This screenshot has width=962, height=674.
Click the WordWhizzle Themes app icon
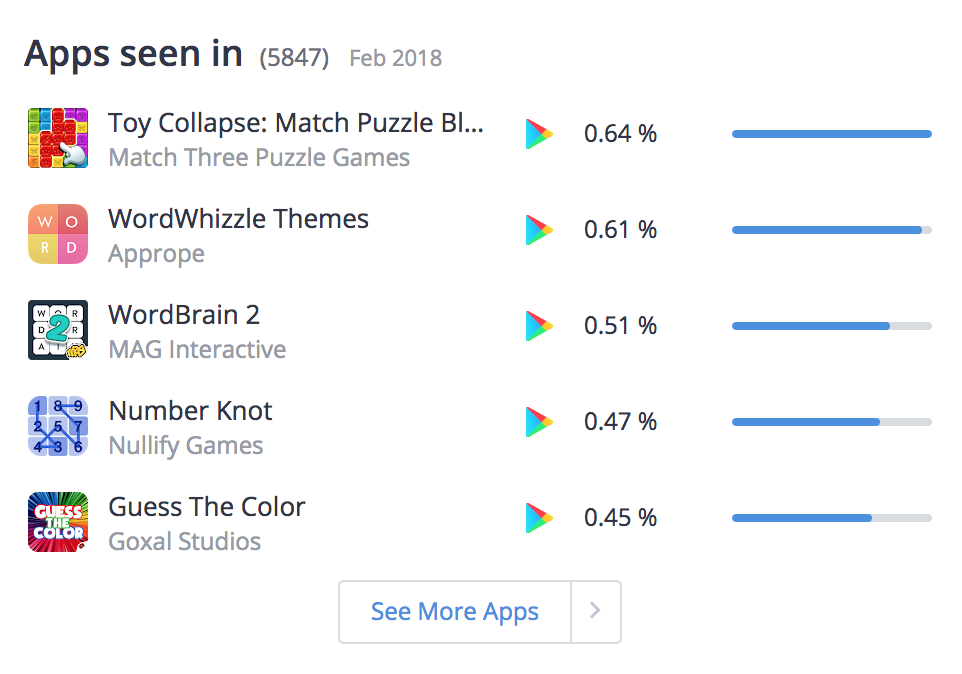pyautogui.click(x=58, y=234)
